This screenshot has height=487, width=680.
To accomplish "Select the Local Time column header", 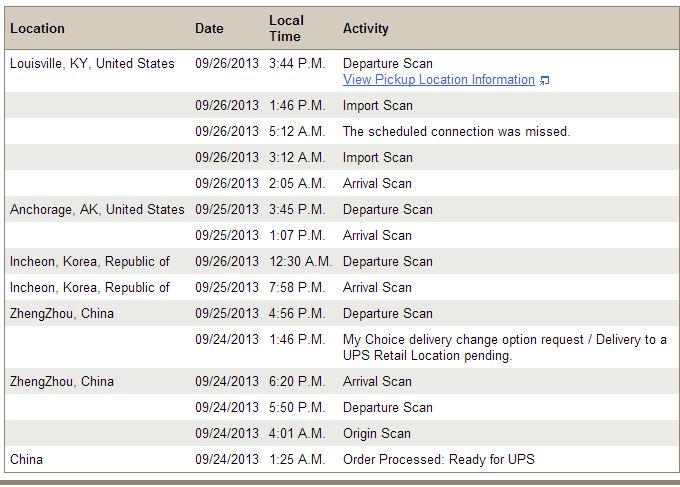I will click(285, 29).
